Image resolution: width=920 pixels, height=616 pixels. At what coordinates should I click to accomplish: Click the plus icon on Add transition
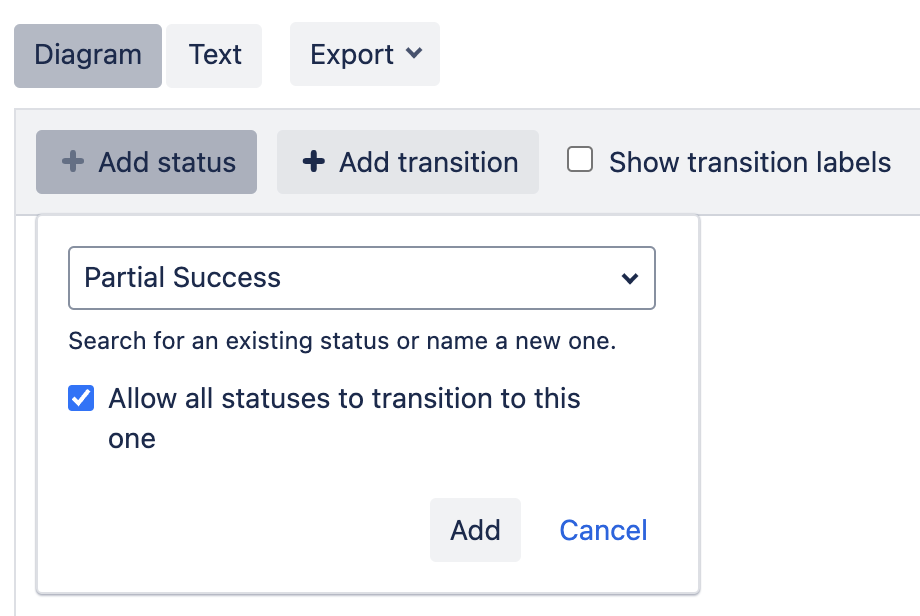click(x=314, y=162)
